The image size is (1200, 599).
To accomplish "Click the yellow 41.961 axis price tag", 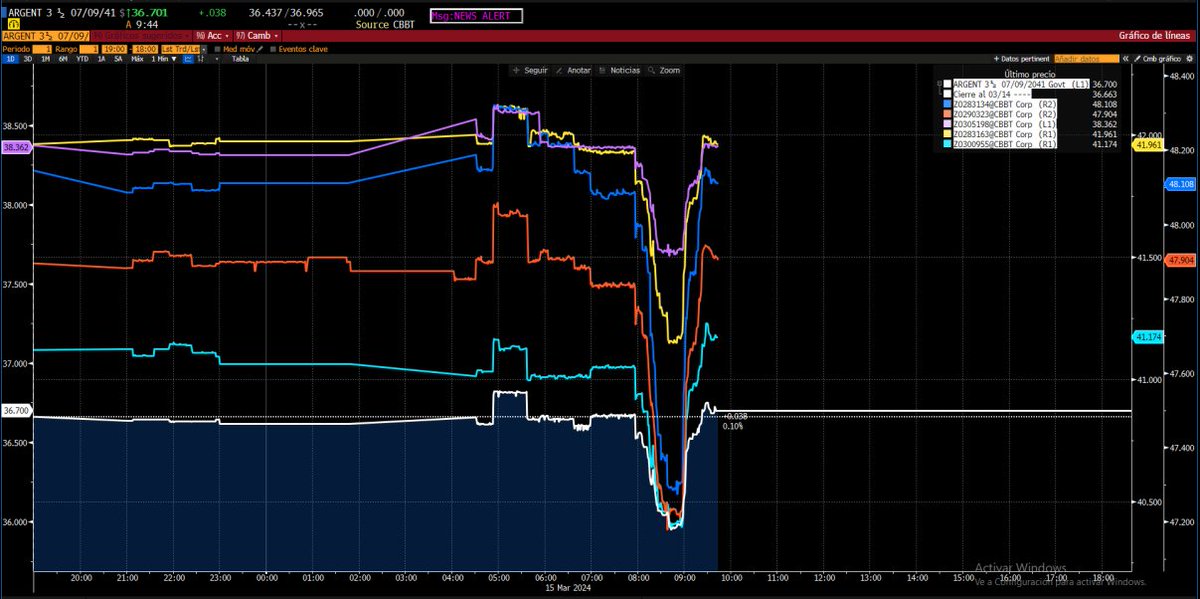I will point(1146,145).
